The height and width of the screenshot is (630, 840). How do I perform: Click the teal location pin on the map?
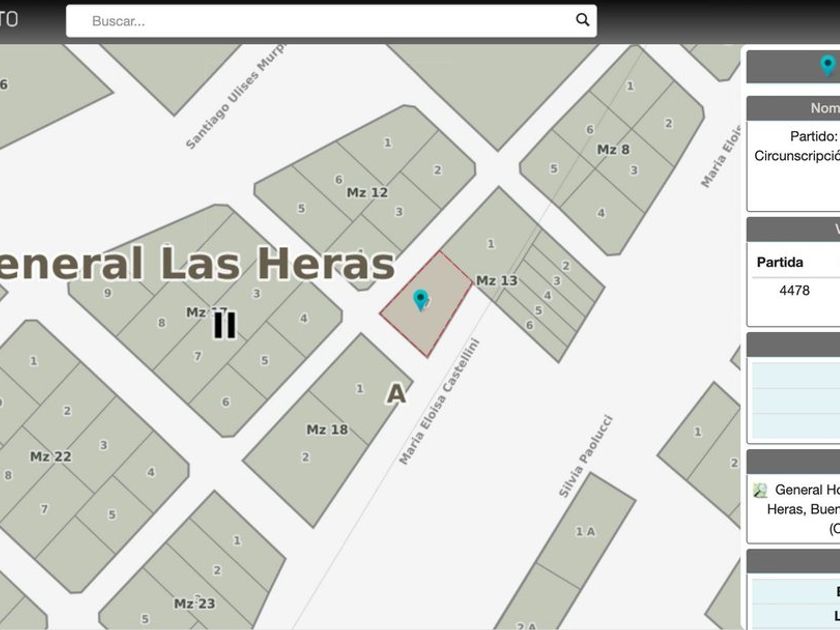point(421,300)
